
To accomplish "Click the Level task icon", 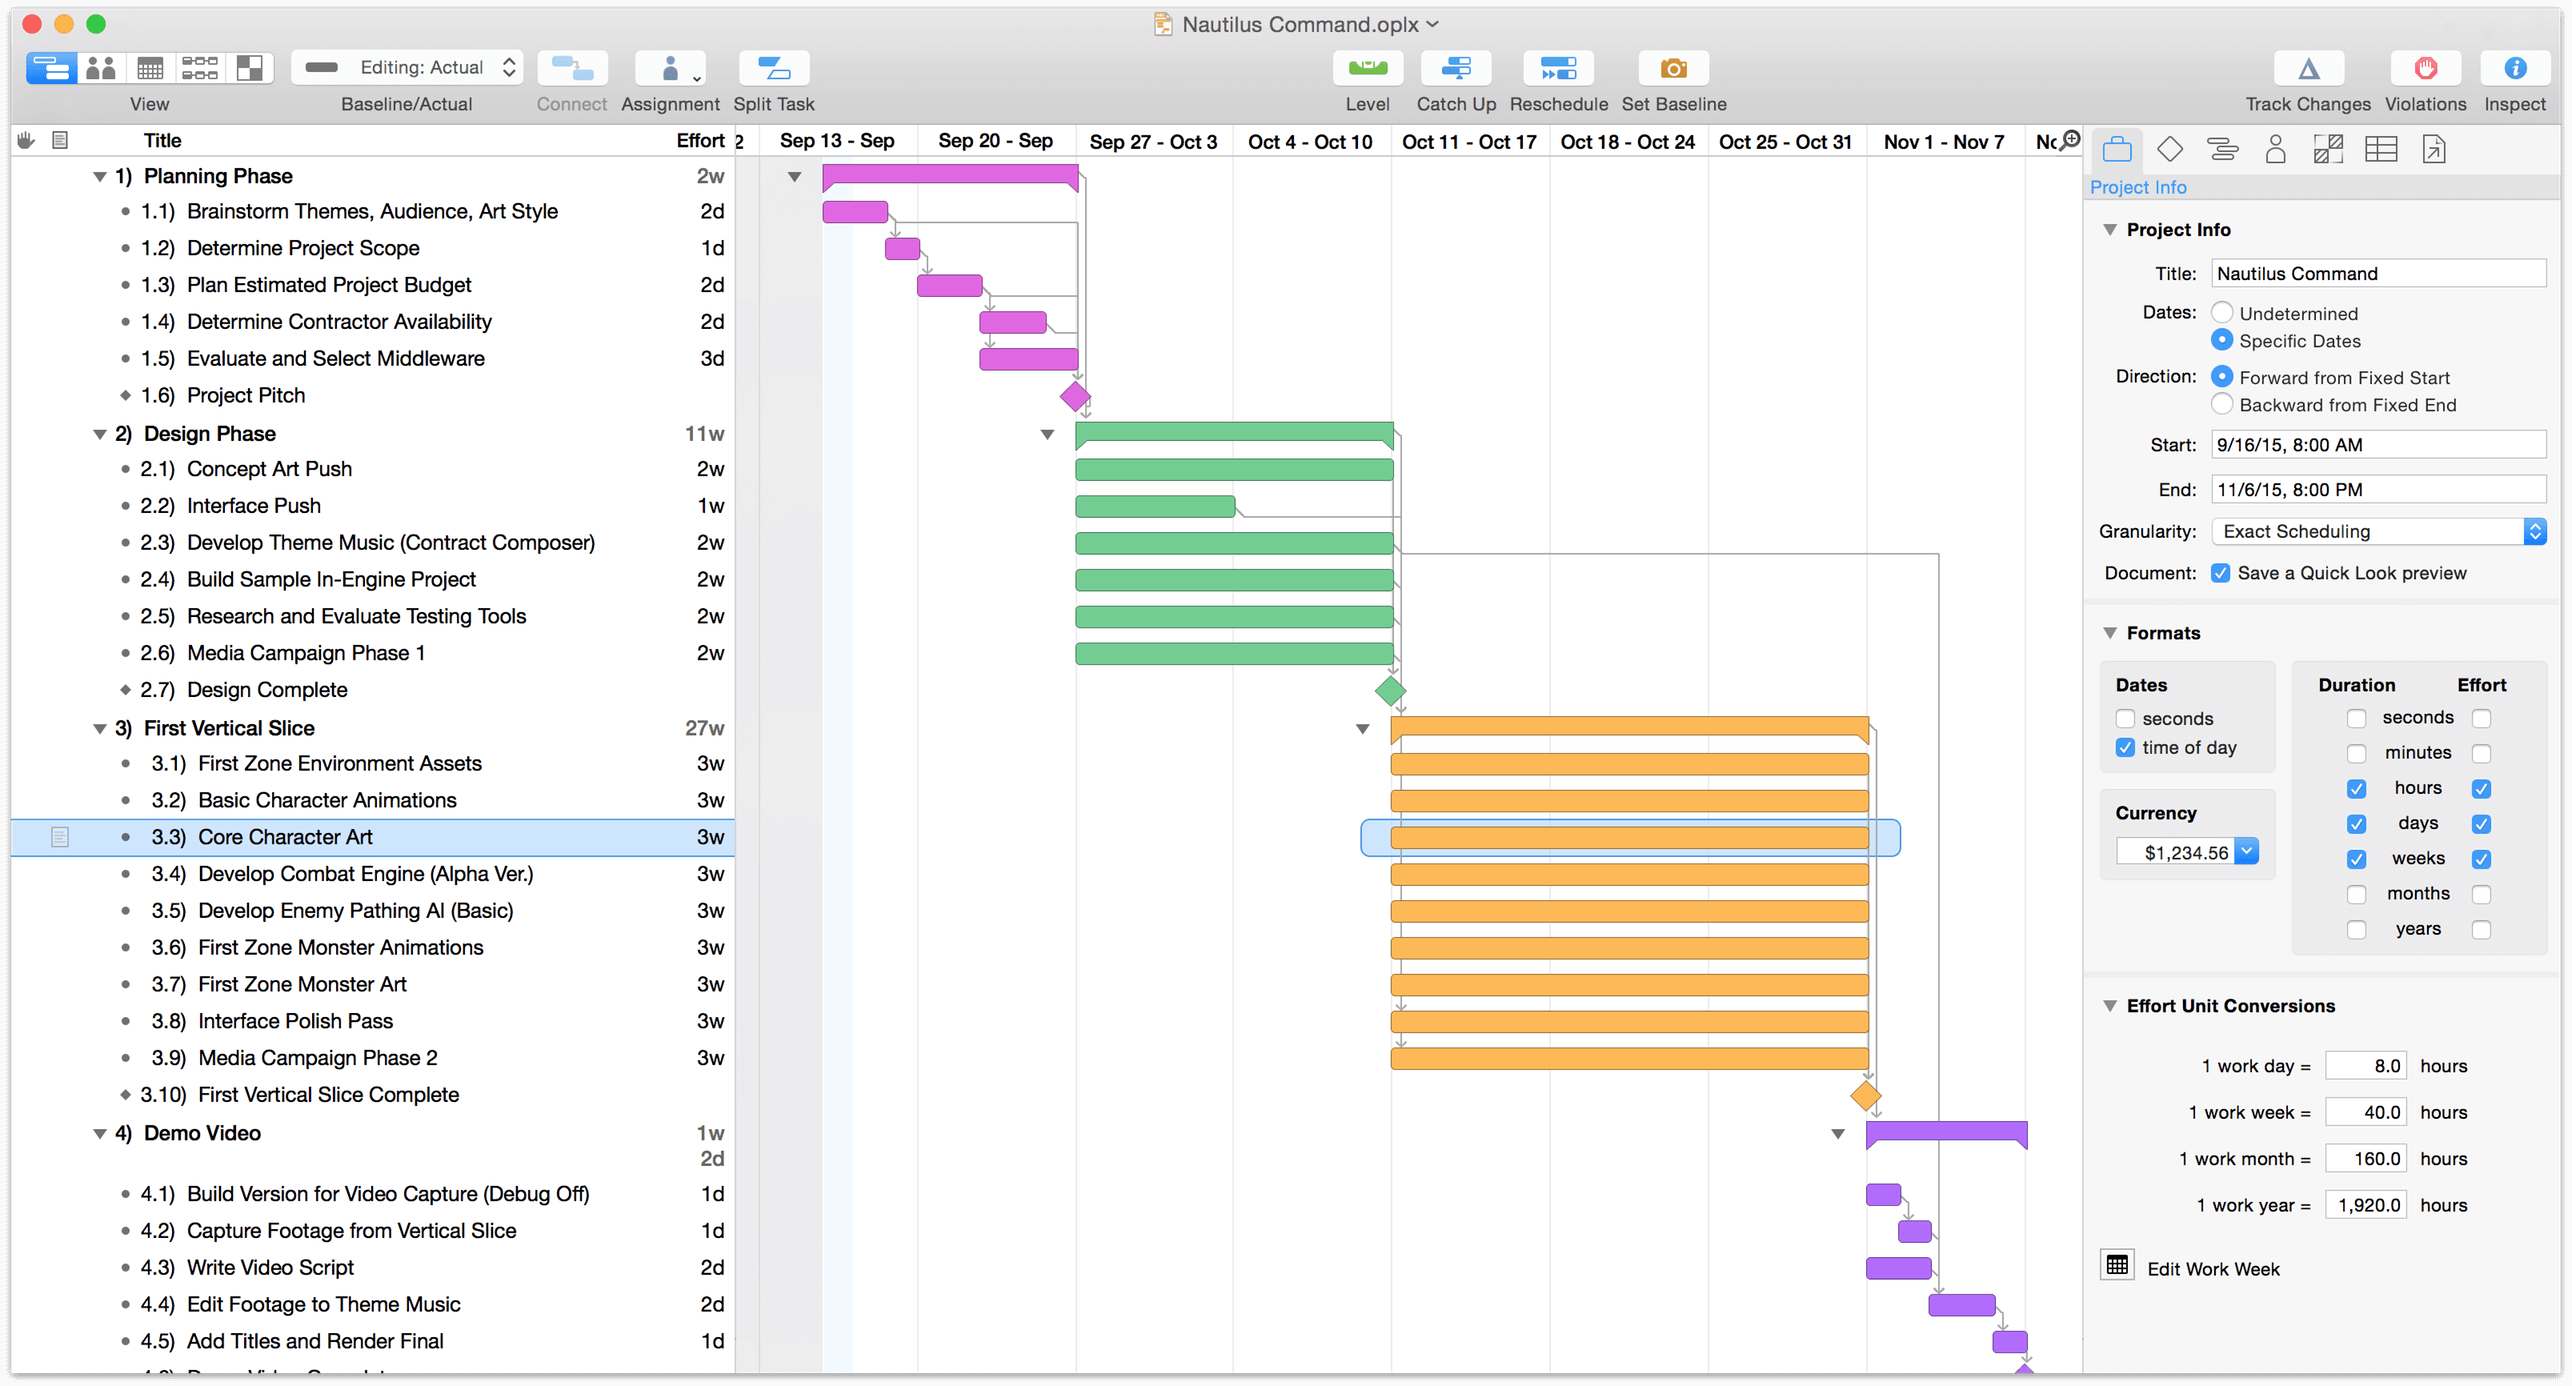I will (x=1365, y=68).
